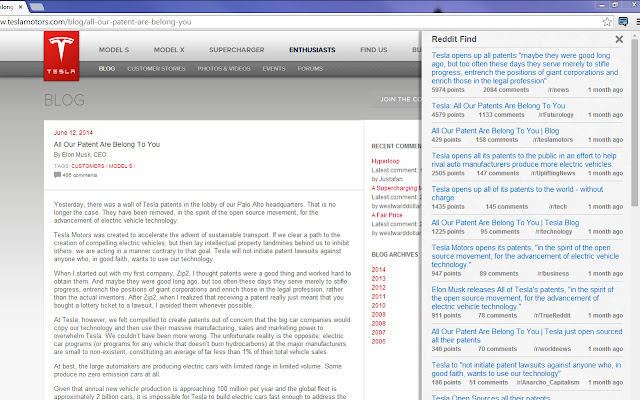
Task: Open 'Tesla: All Our Patents Are Belong To You'
Action: pyautogui.click(x=498, y=106)
